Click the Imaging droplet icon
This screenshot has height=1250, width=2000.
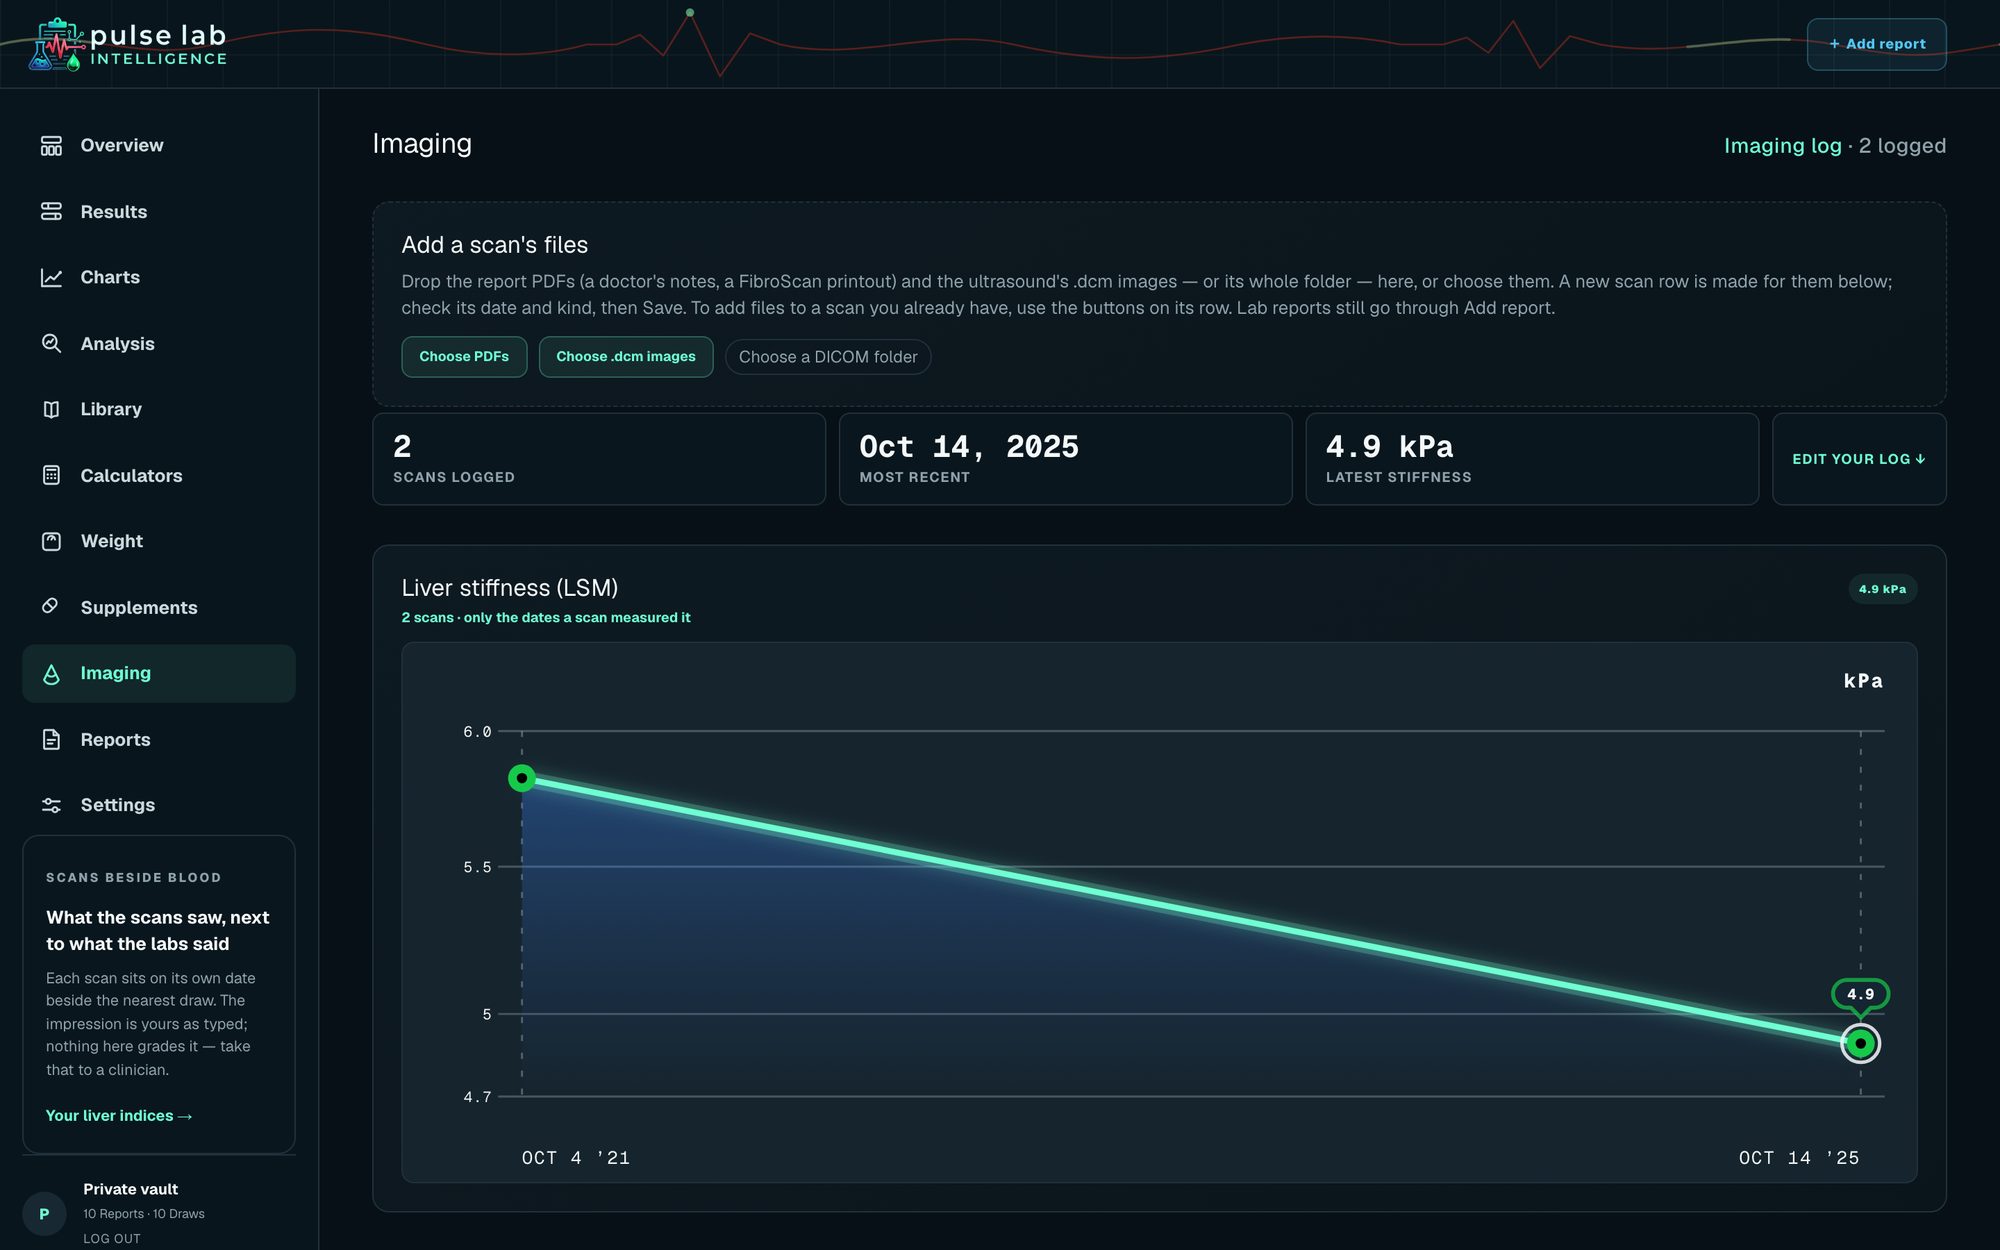[51, 674]
